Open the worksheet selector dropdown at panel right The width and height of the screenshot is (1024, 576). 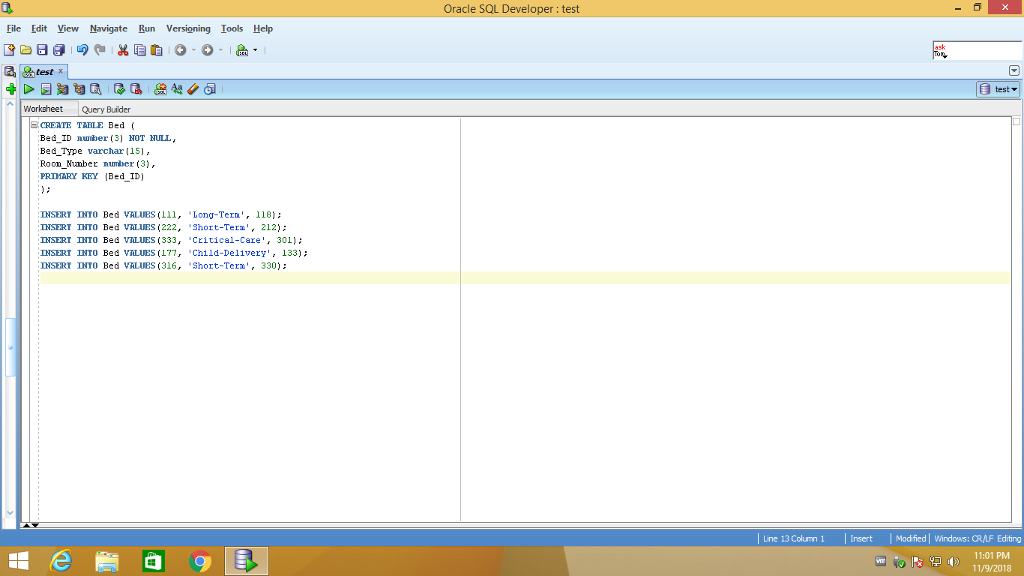[x=1014, y=70]
